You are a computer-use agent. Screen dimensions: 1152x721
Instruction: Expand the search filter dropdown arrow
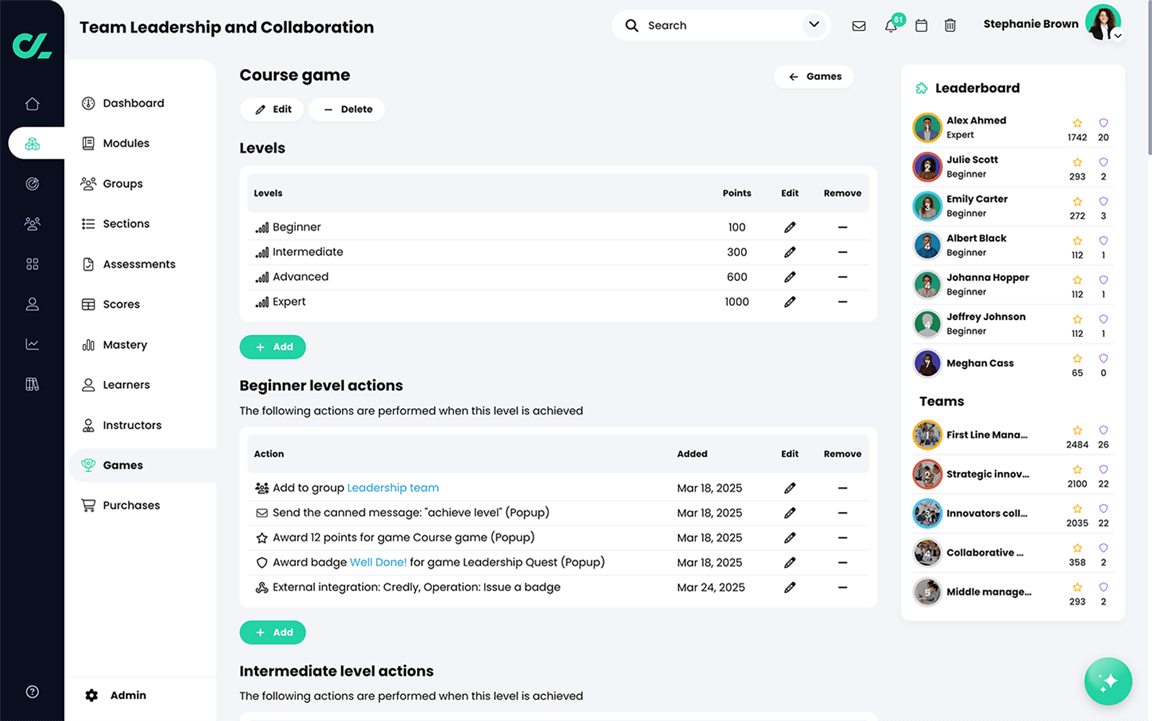coord(813,24)
